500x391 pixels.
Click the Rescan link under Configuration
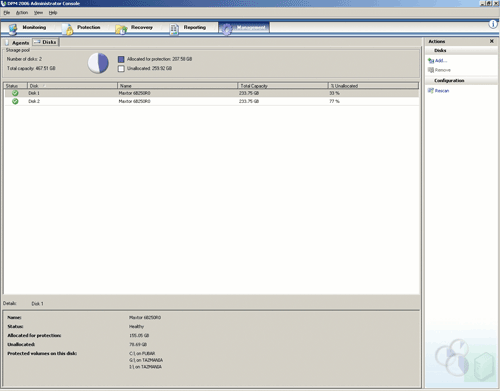click(442, 91)
